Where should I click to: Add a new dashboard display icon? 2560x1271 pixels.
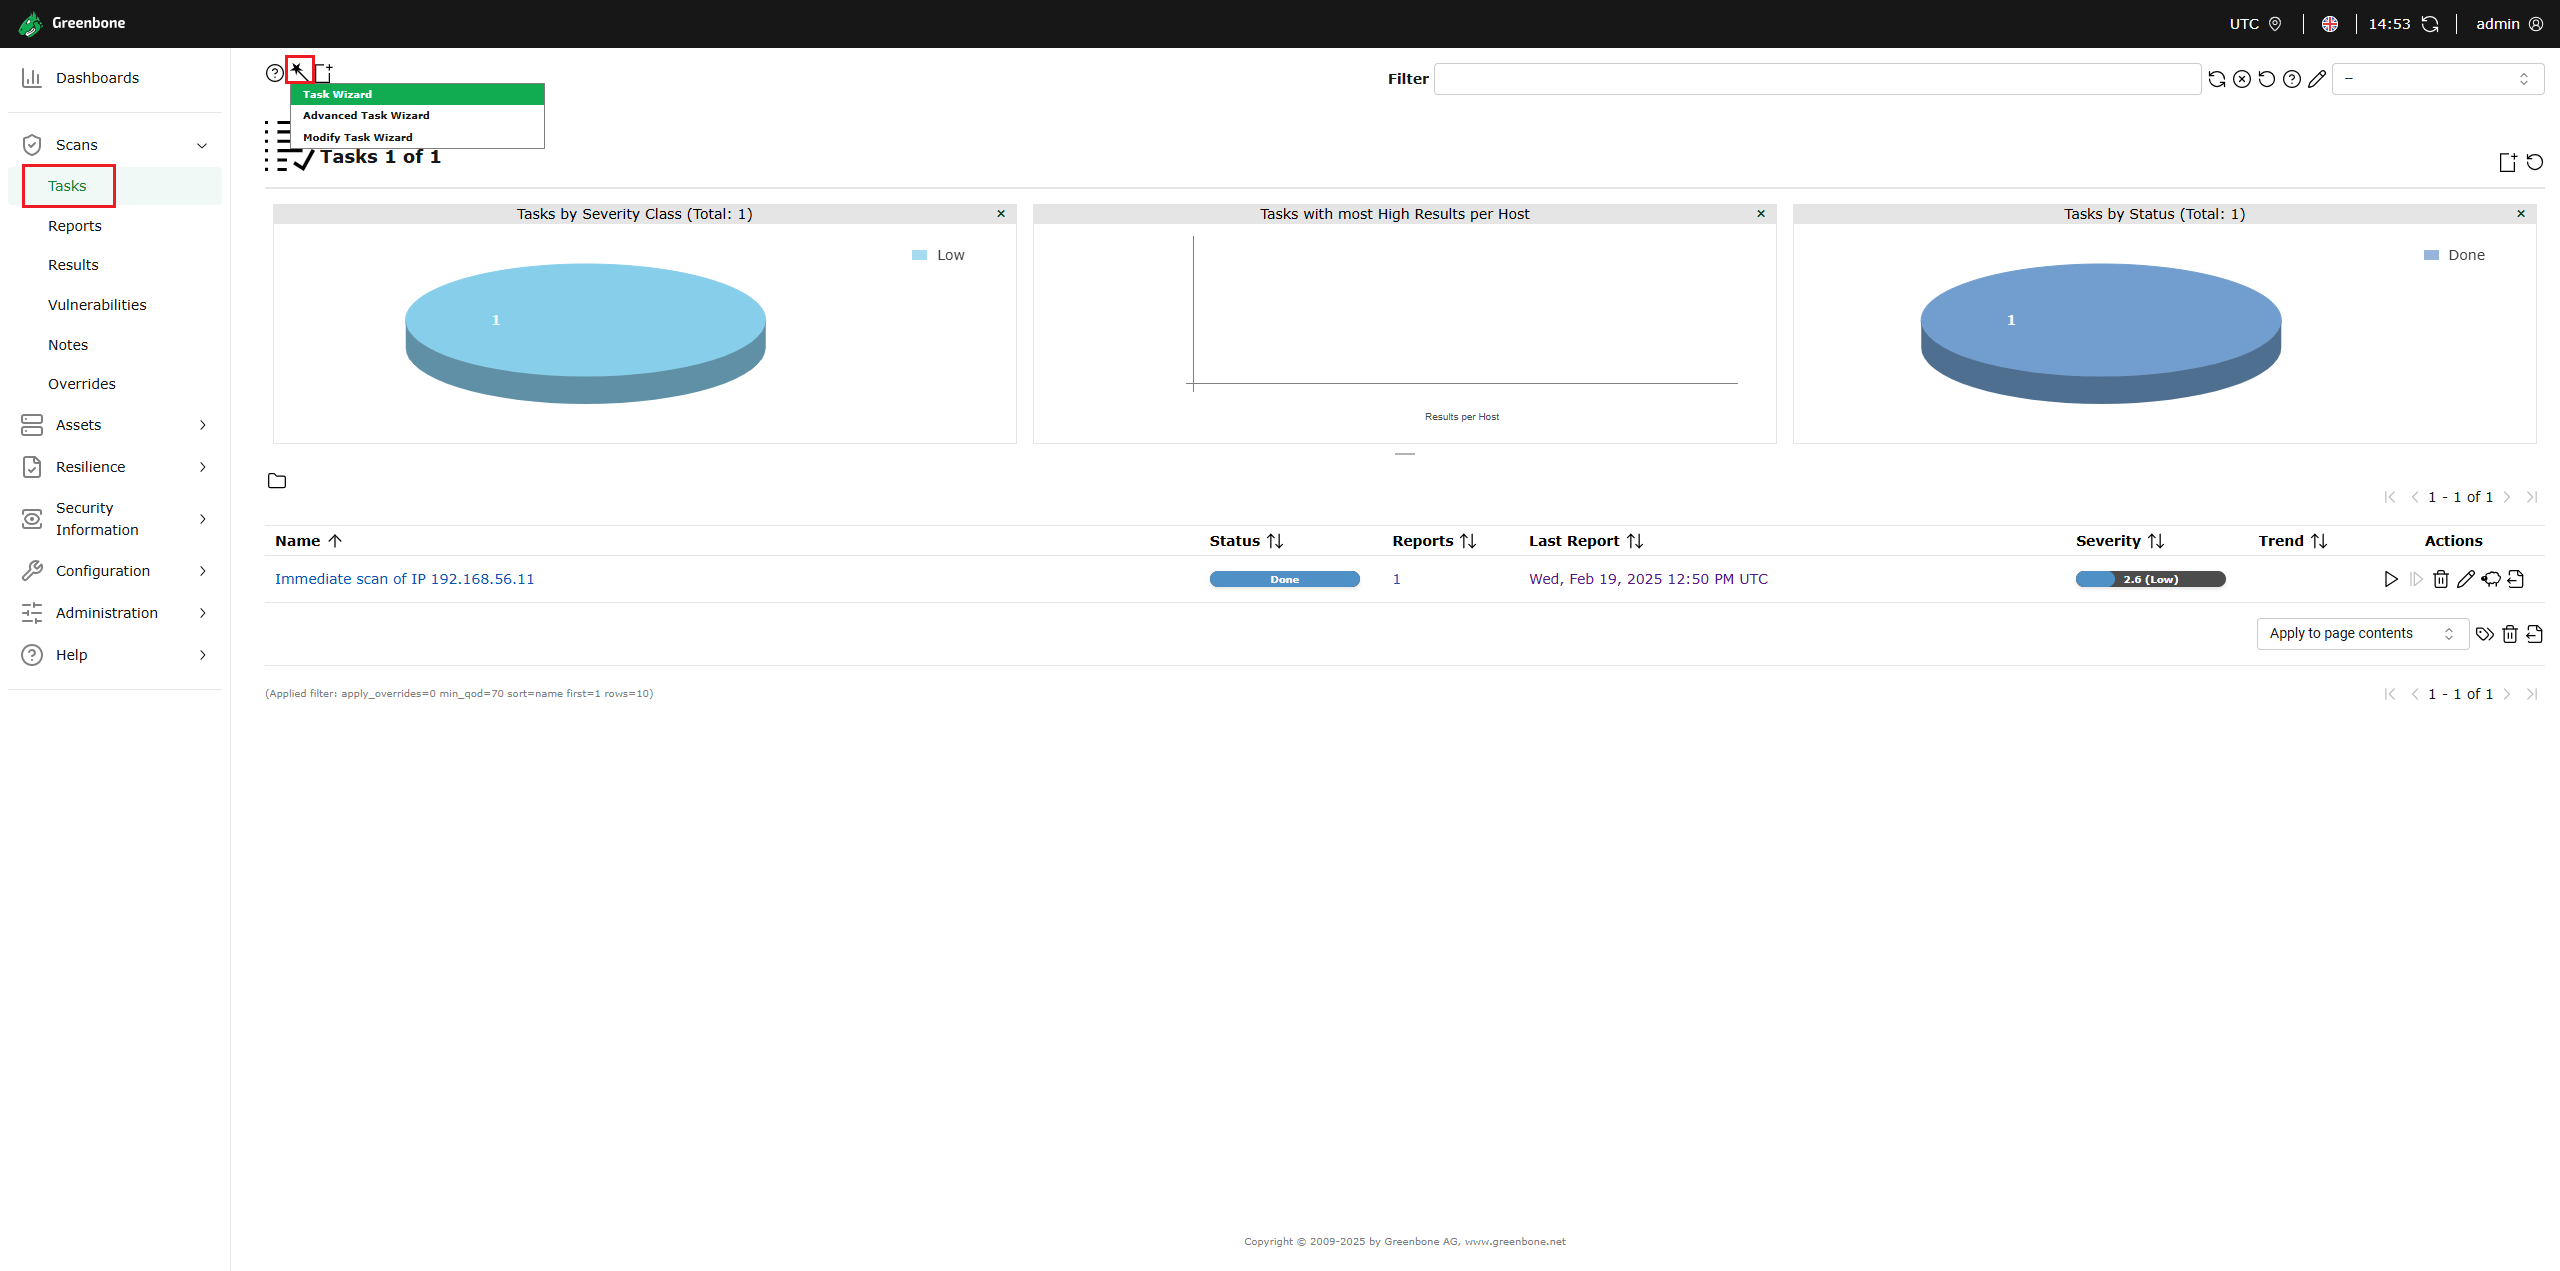pyautogui.click(x=2508, y=162)
